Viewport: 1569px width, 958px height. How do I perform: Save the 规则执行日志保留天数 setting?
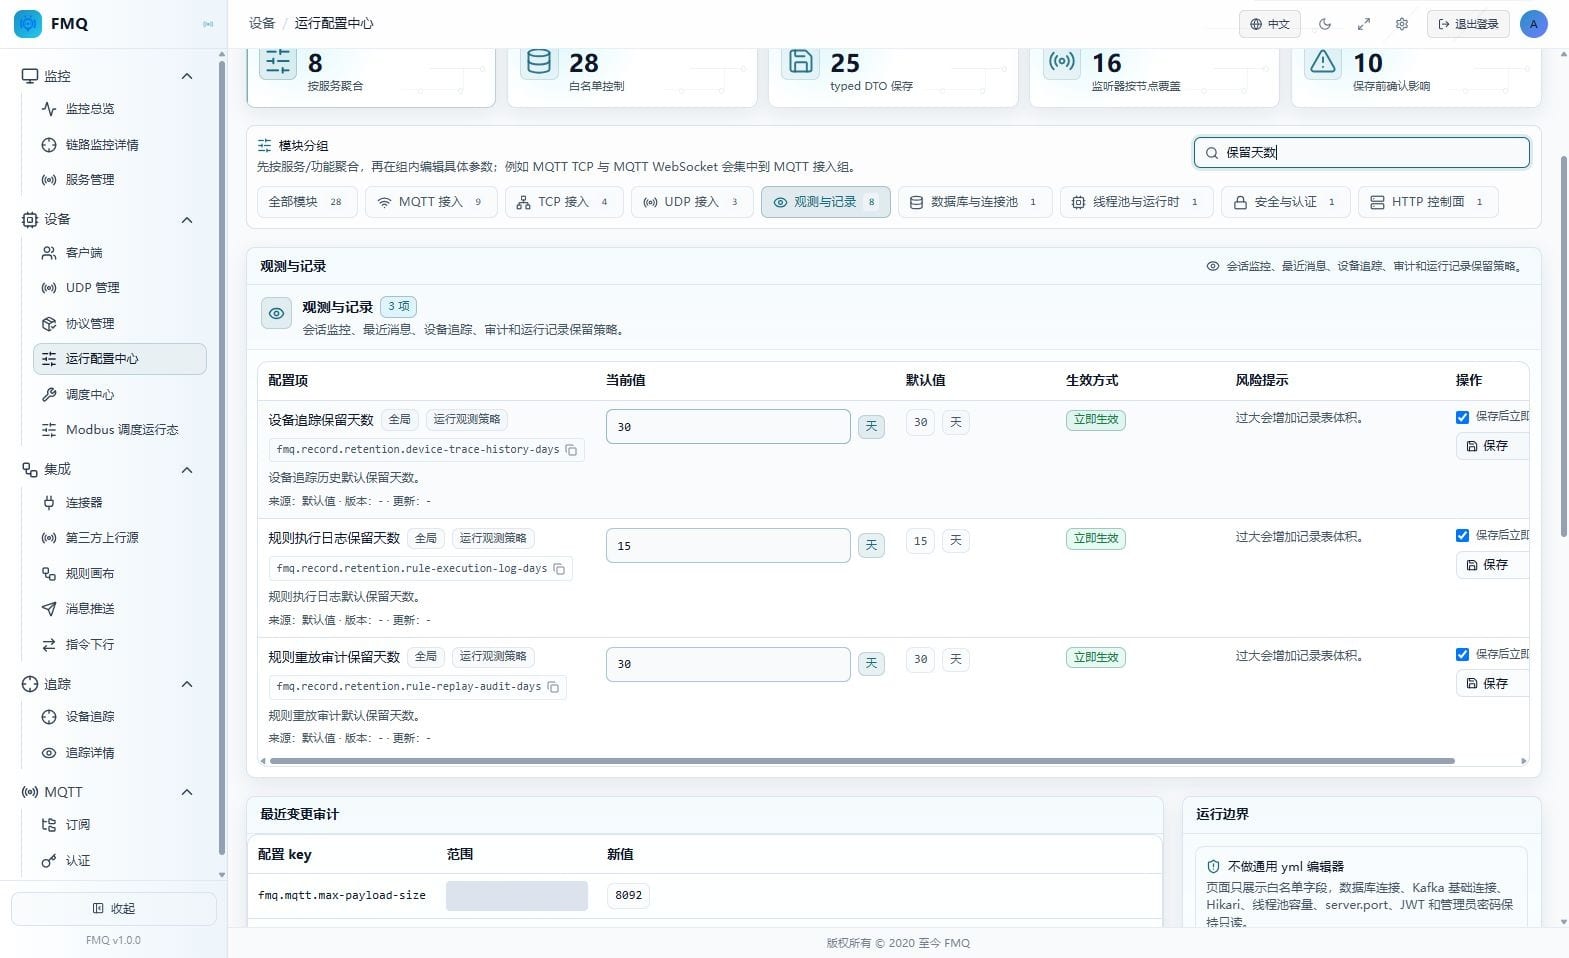coord(1492,565)
